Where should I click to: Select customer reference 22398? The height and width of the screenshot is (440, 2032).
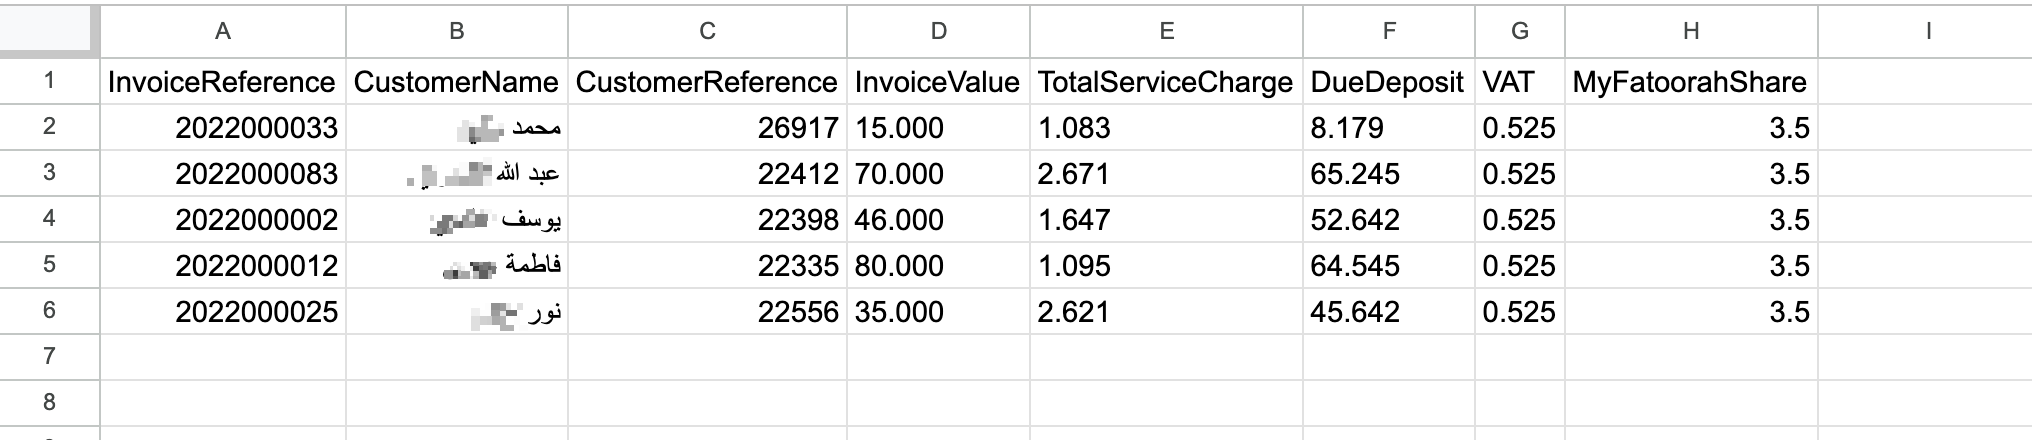click(x=707, y=219)
